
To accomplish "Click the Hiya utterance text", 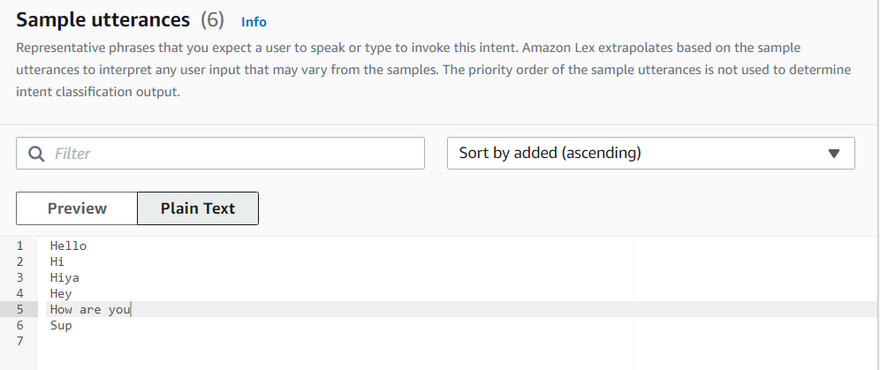I will tap(65, 277).
